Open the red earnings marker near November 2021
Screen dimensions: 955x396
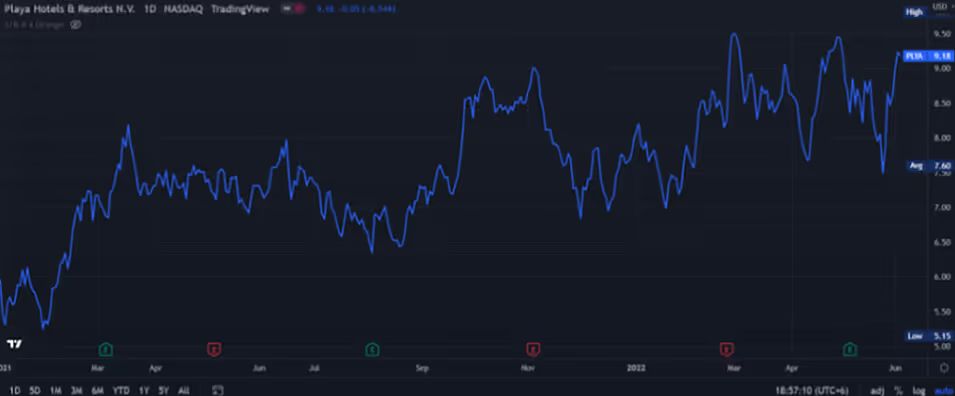533,349
